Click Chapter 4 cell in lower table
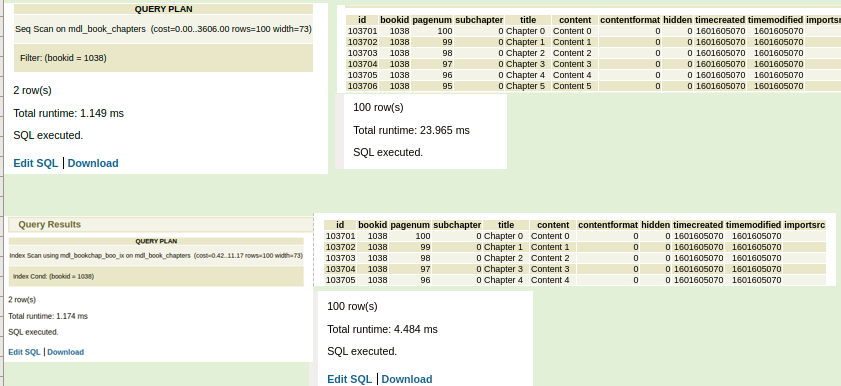Image resolution: width=841 pixels, height=386 pixels. pos(506,280)
